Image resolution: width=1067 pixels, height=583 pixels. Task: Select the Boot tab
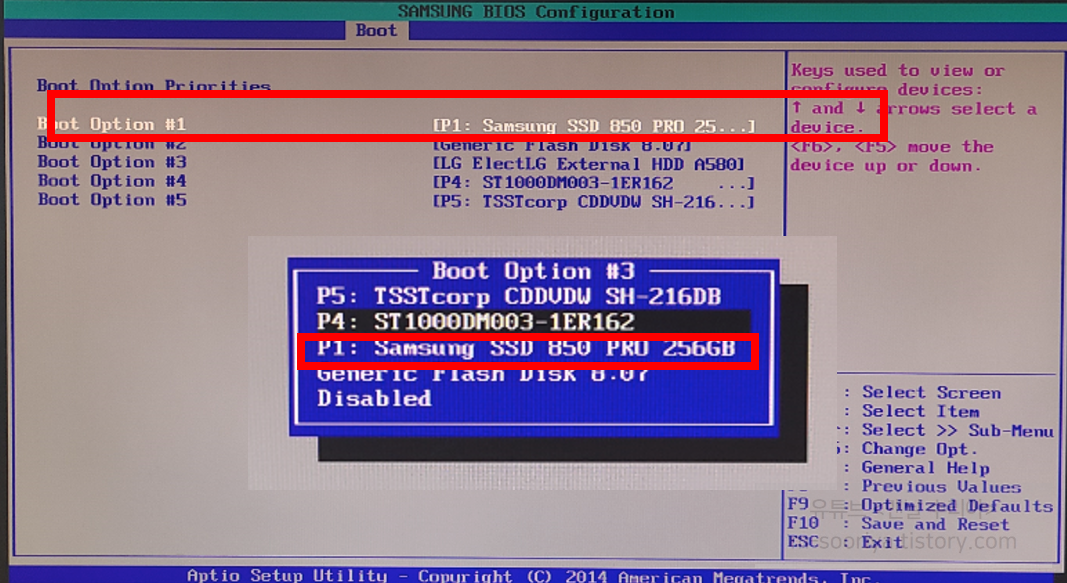[x=376, y=31]
